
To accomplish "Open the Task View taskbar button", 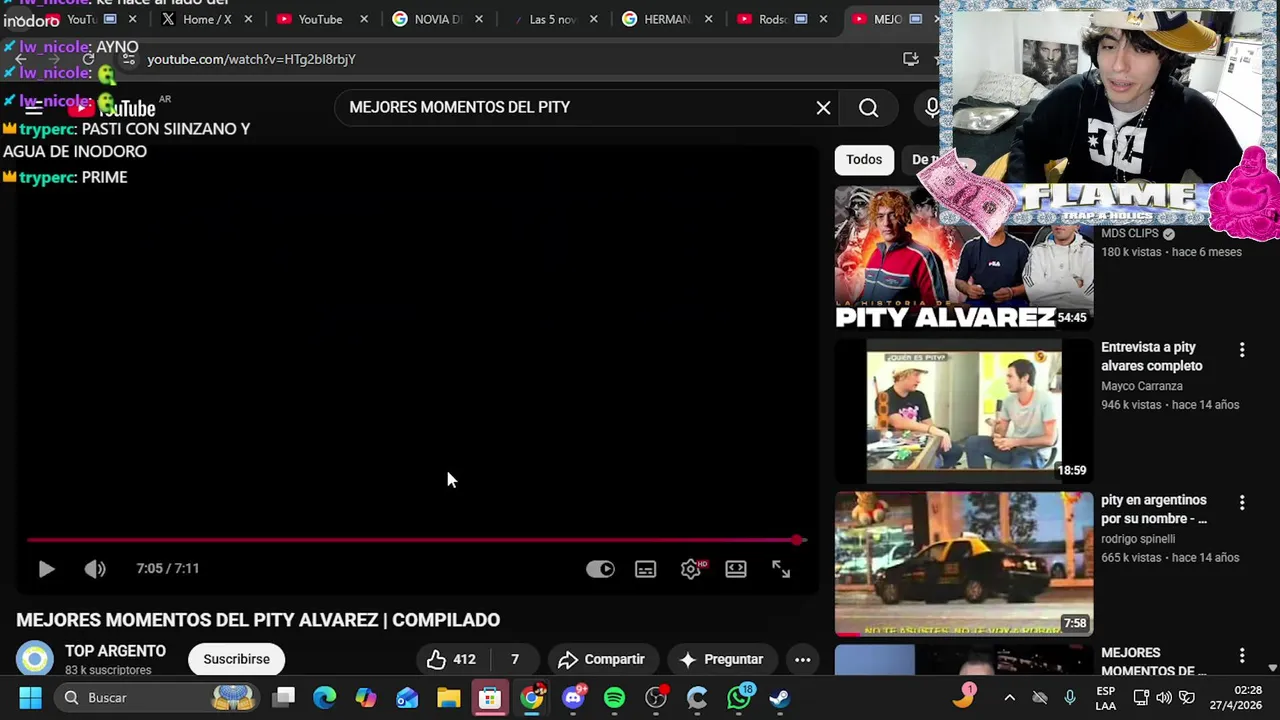I will [285, 698].
